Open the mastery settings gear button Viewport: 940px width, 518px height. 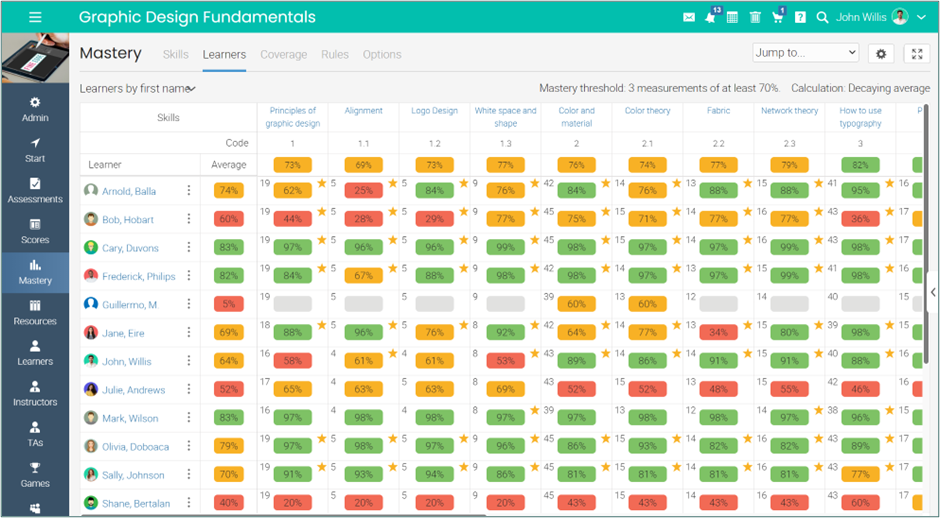881,53
